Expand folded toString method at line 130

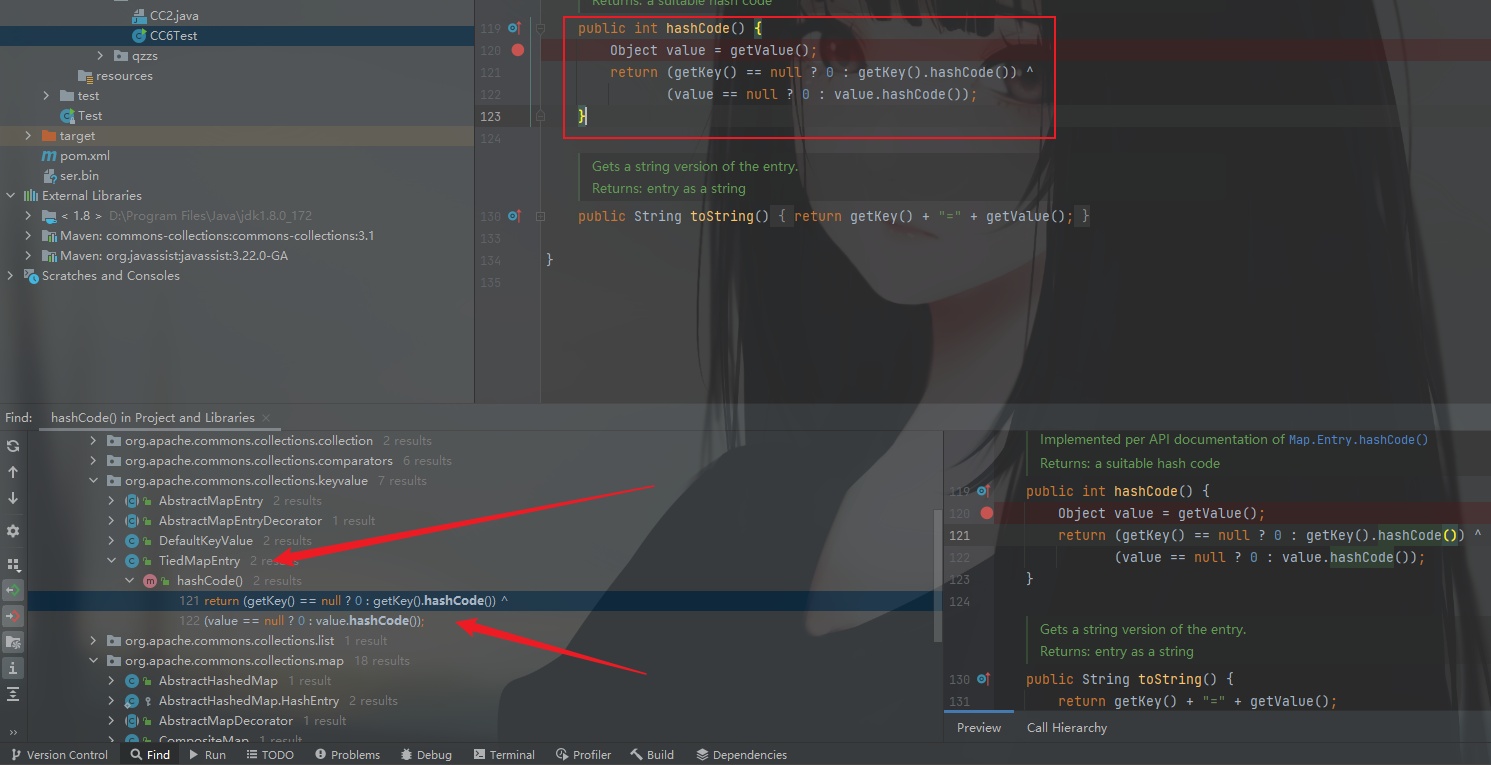pos(540,216)
